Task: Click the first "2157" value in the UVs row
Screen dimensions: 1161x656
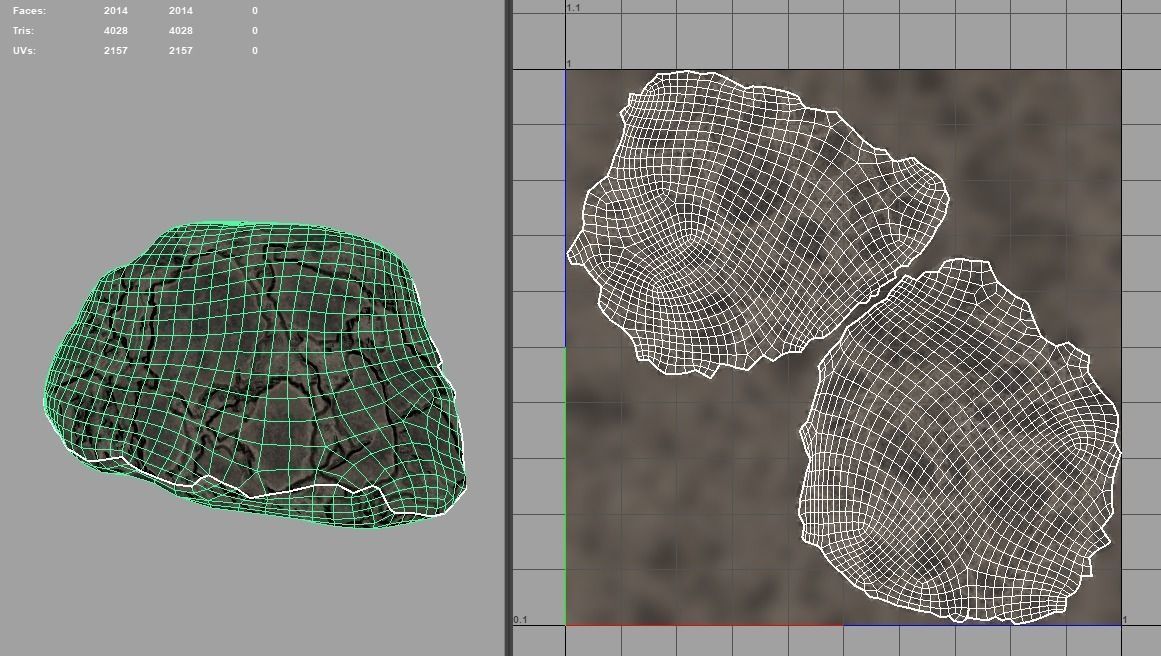Action: tap(116, 50)
